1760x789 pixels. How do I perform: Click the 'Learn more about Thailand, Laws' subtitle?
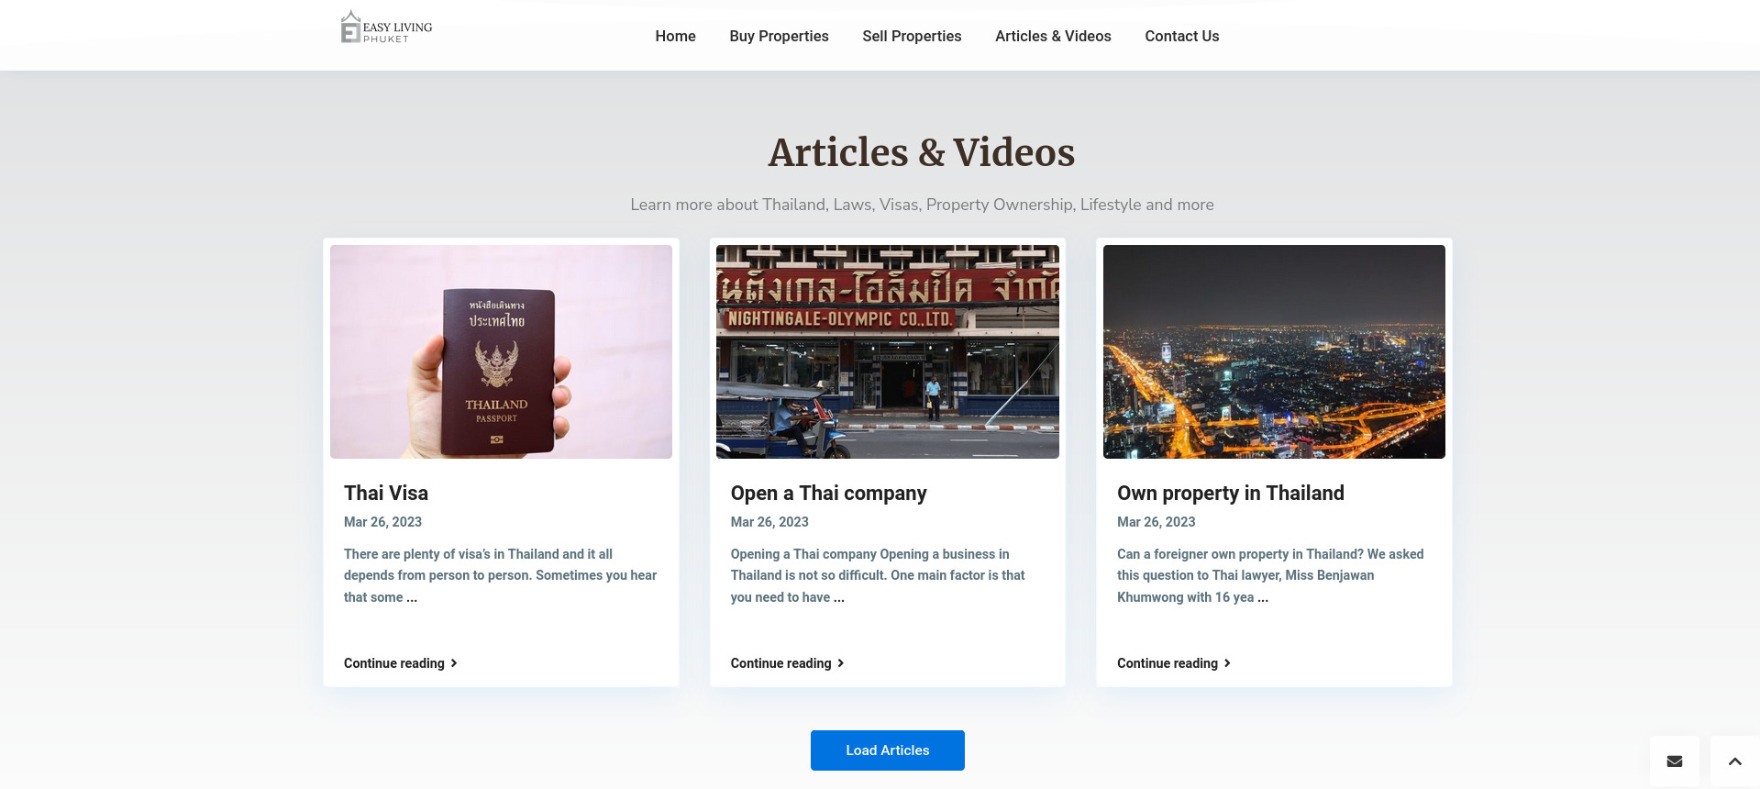tap(922, 204)
